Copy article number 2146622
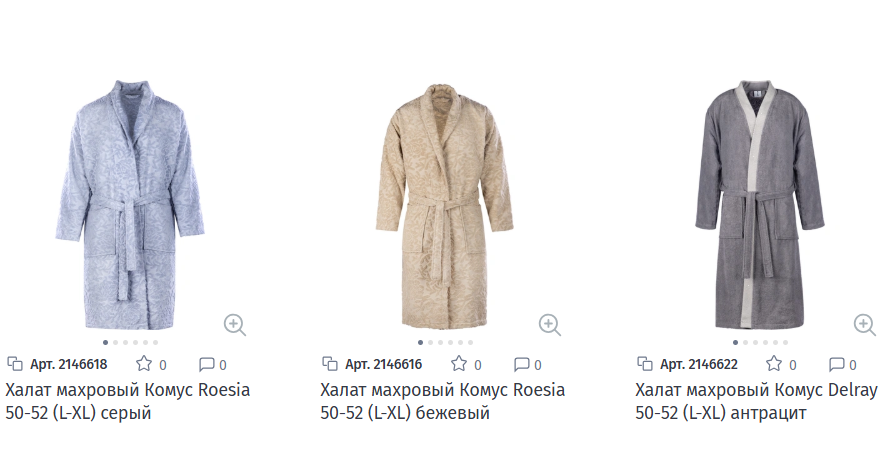Screen dimensions: 889x469 [645, 364]
